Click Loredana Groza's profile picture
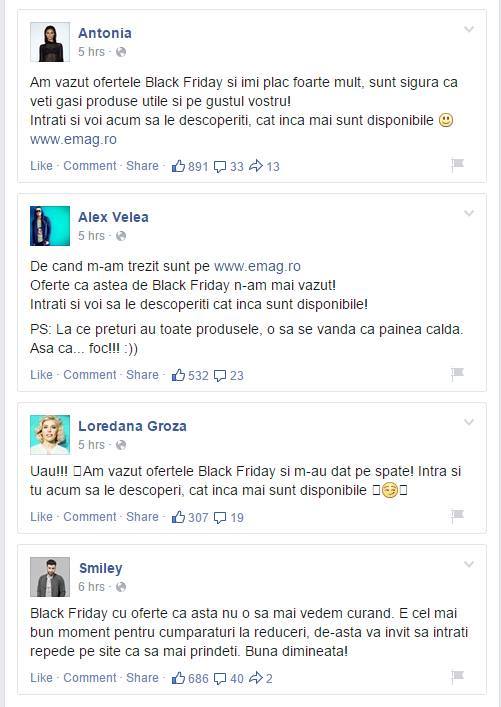The height and width of the screenshot is (707, 501). (x=50, y=435)
